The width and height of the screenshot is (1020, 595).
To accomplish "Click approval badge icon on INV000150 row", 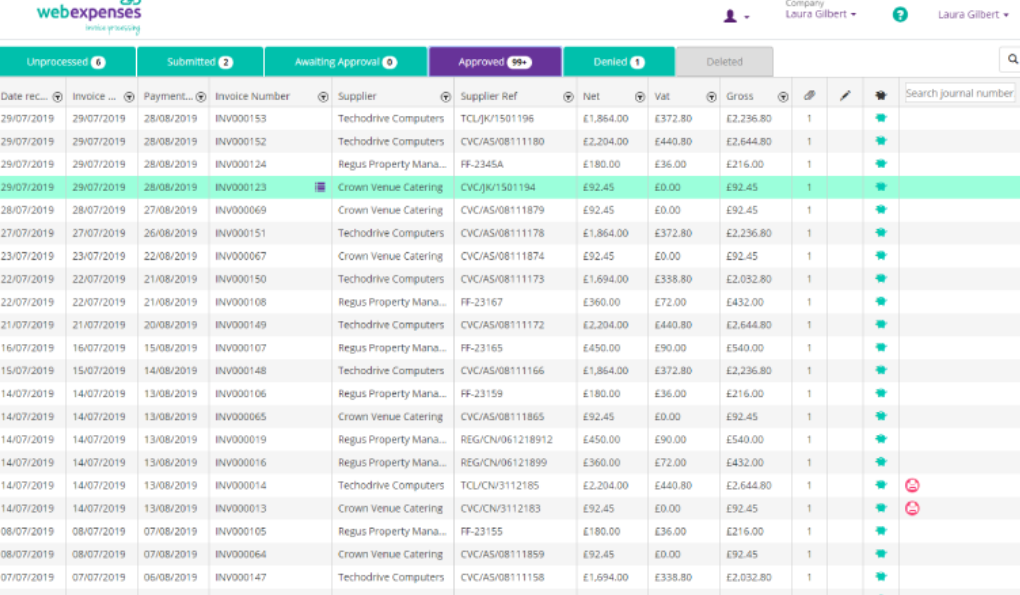I will click(881, 279).
